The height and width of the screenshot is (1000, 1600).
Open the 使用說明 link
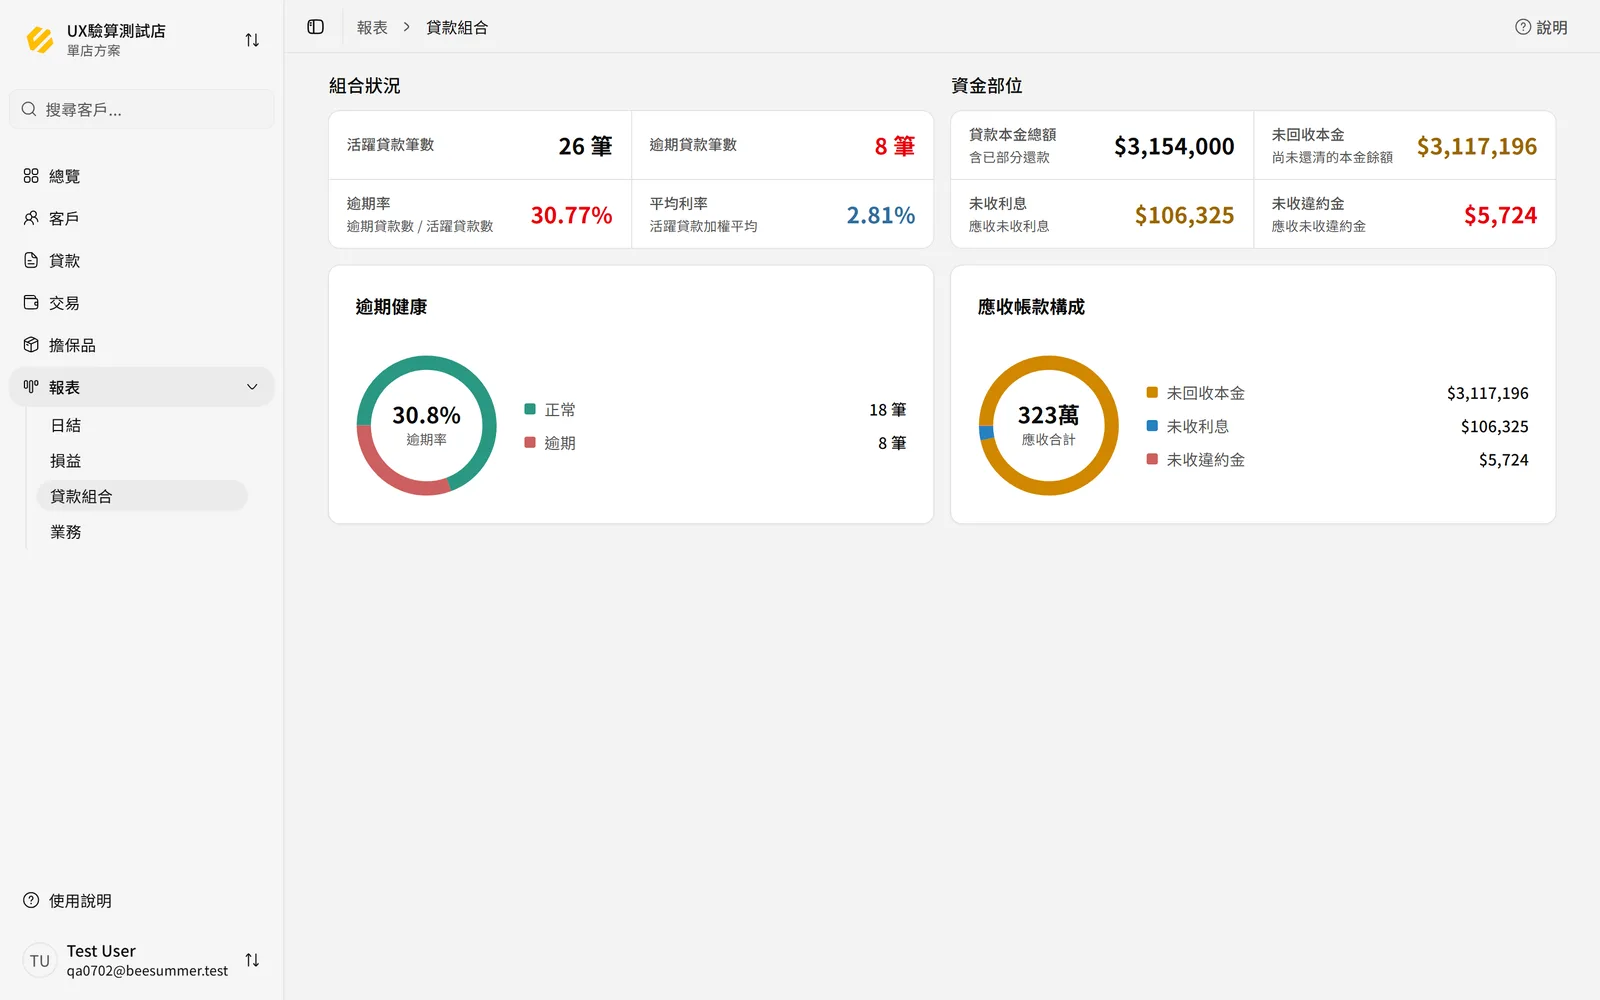(x=80, y=901)
